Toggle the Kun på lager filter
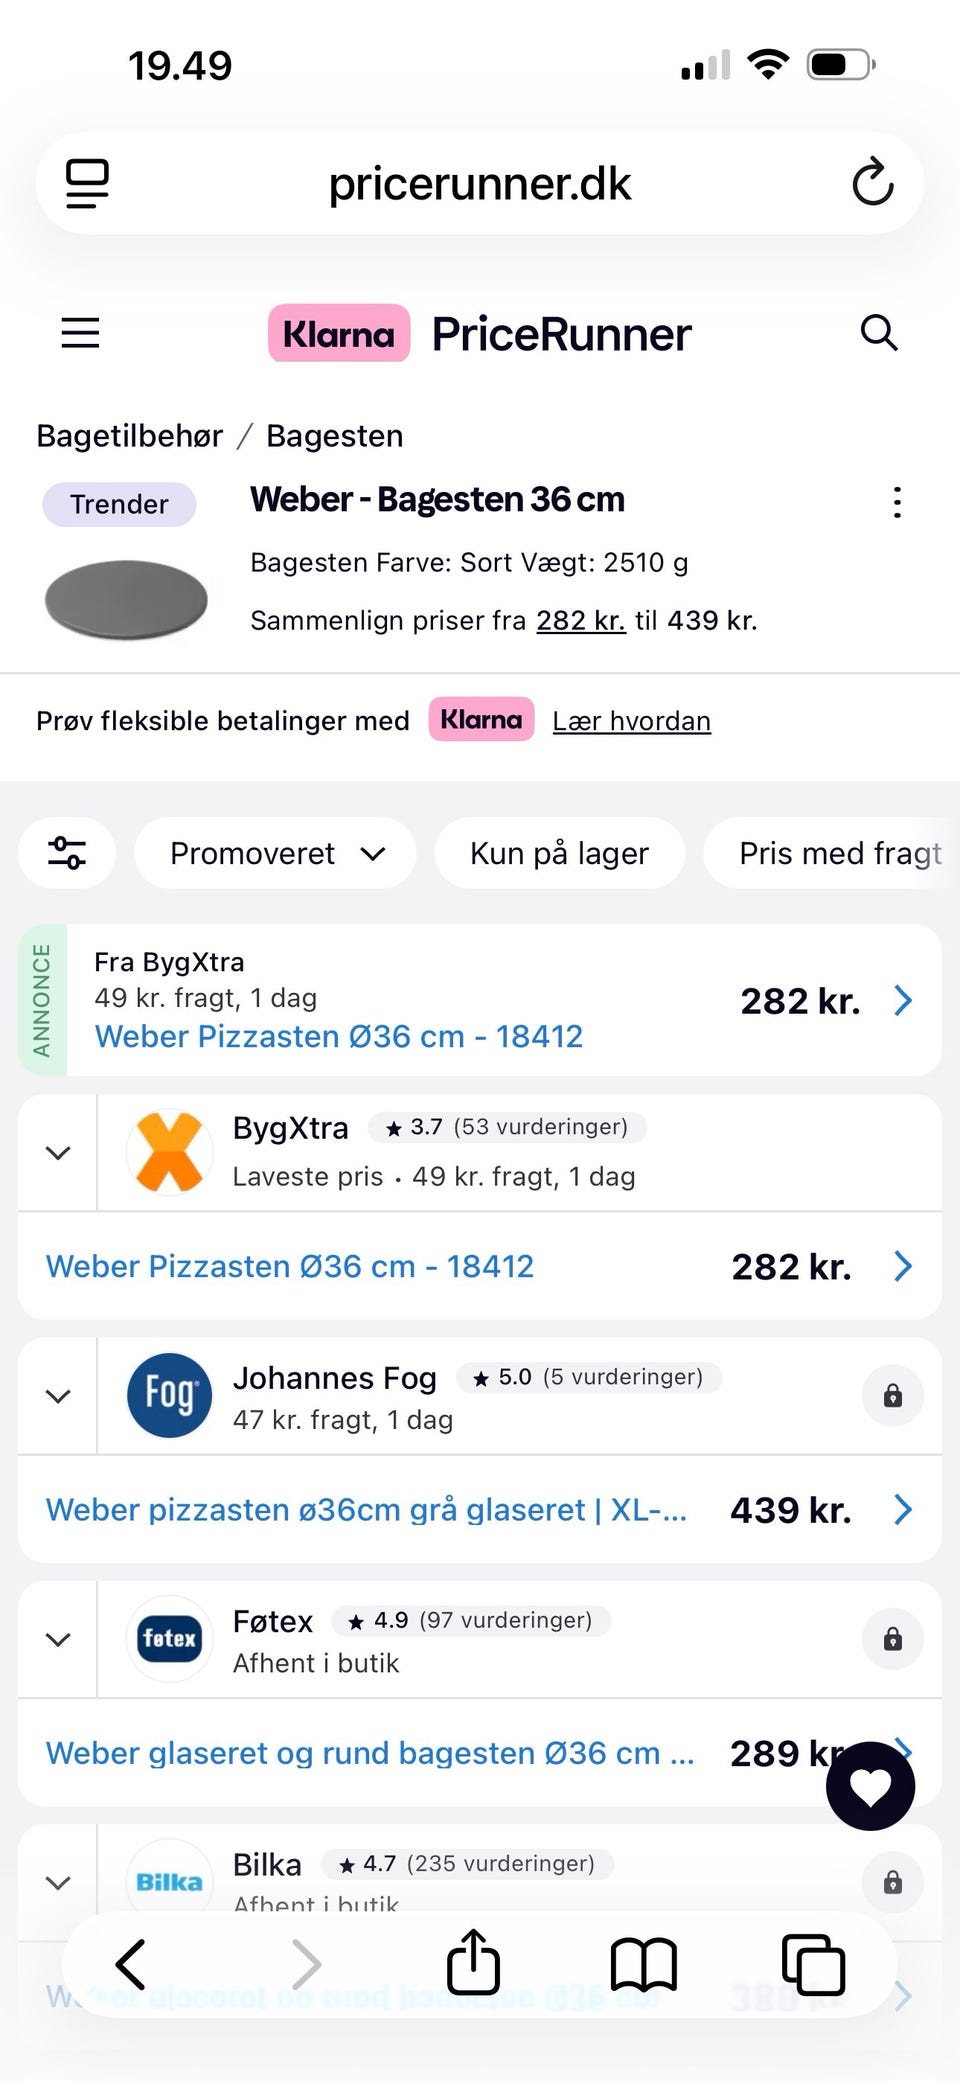This screenshot has width=960, height=2081. (x=559, y=853)
